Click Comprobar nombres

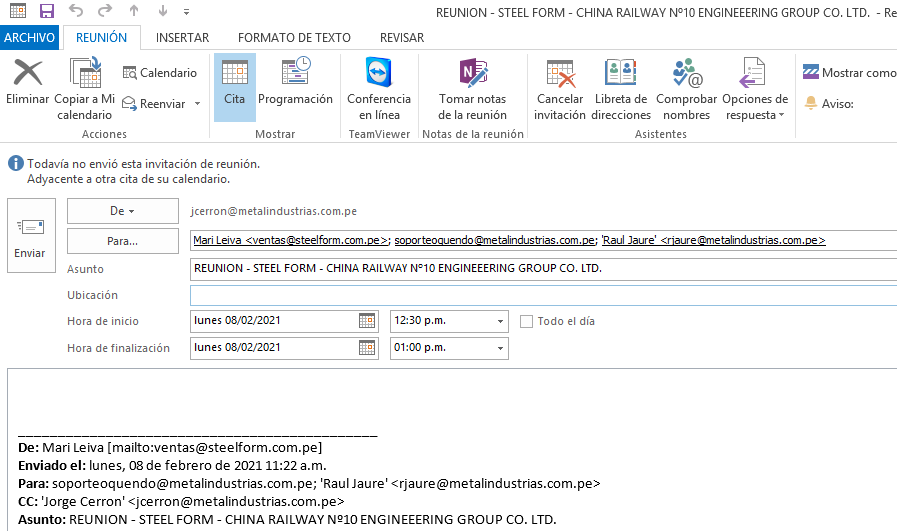click(x=686, y=89)
